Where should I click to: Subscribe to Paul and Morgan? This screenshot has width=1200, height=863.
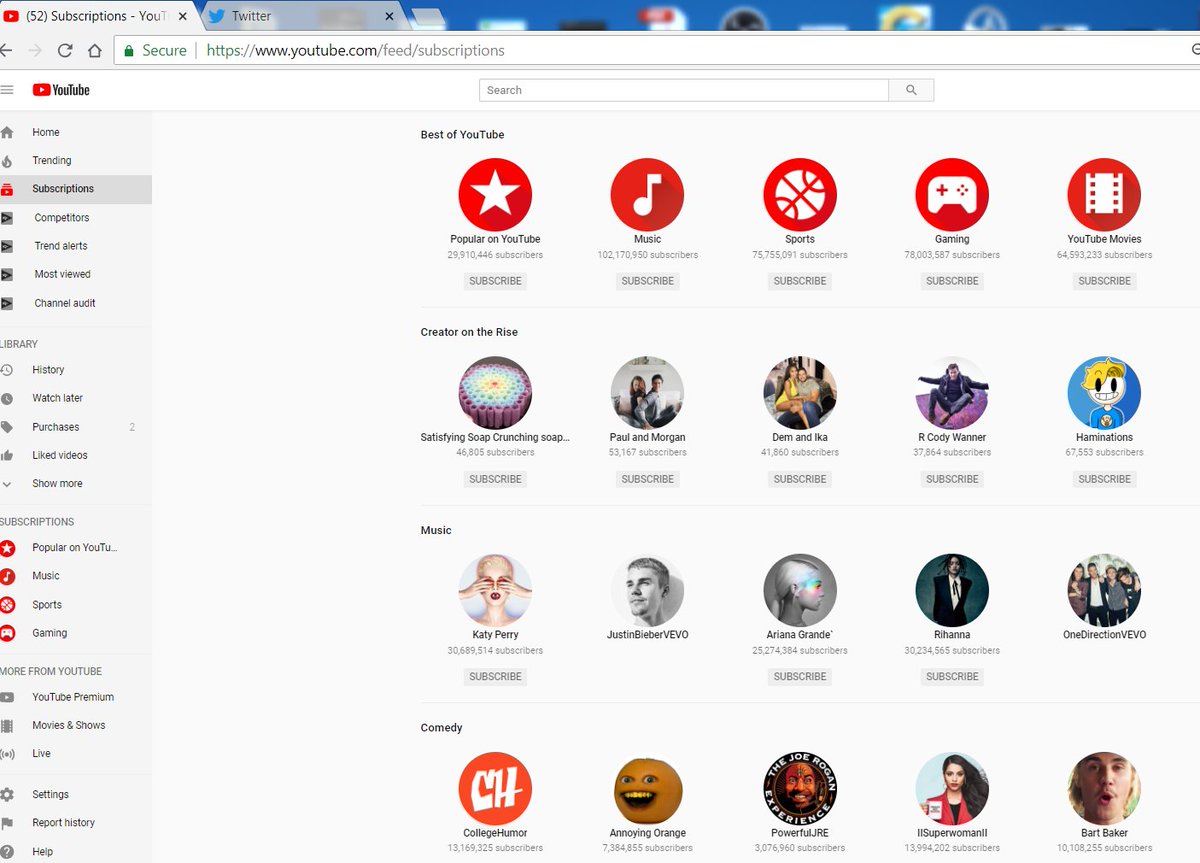point(647,479)
